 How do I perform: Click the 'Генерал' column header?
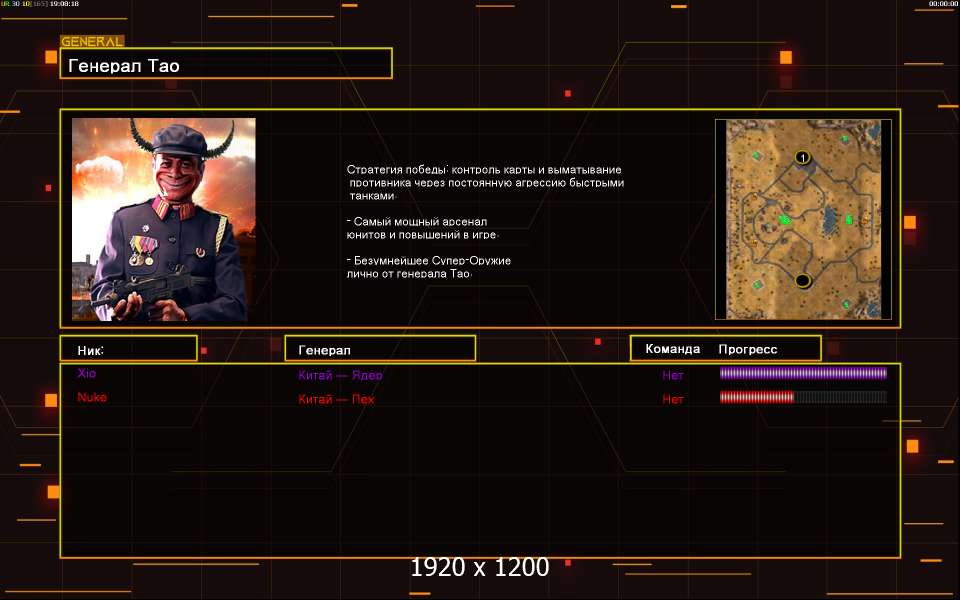380,348
